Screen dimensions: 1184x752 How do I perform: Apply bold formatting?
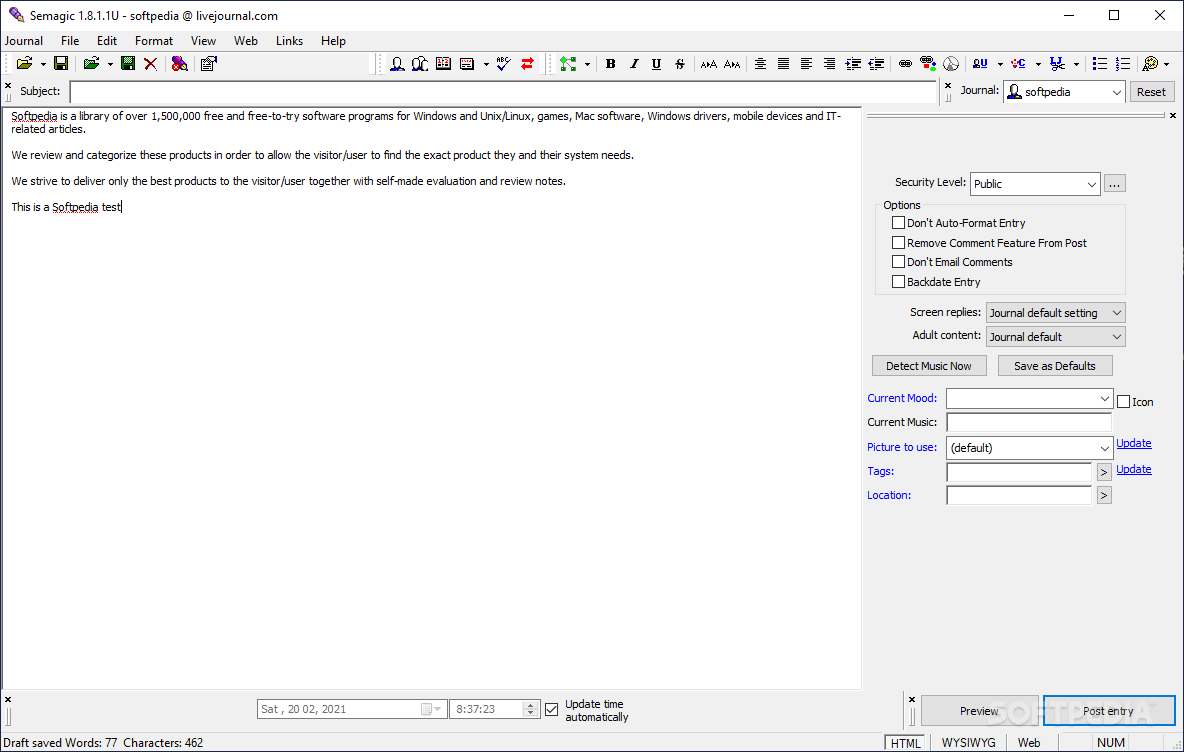click(610, 63)
